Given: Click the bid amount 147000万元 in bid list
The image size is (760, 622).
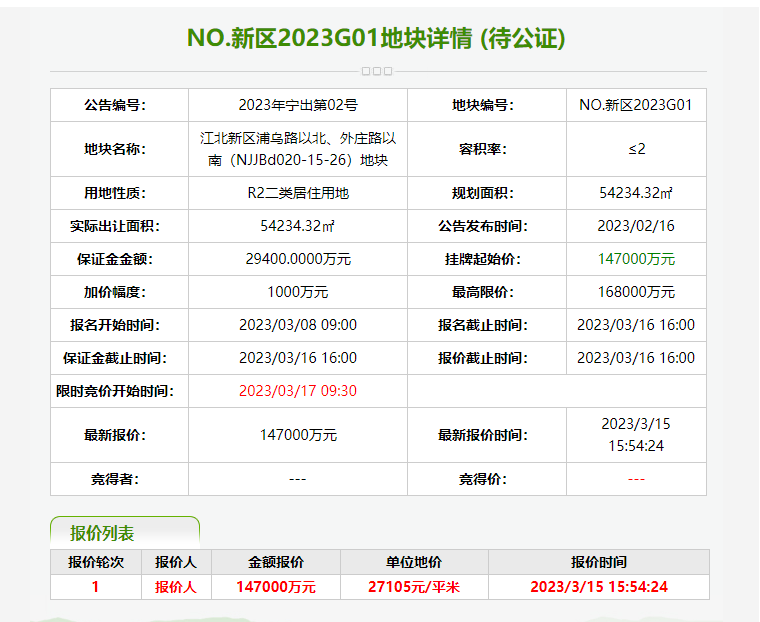Looking at the screenshot, I should [x=275, y=587].
